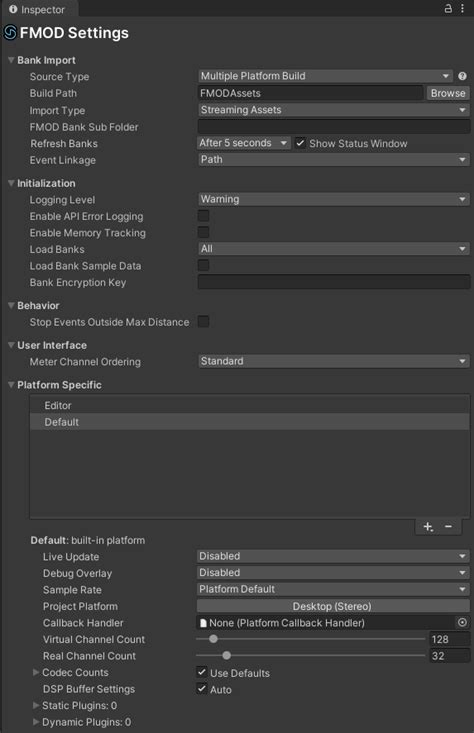Screen dimensions: 474x733
Task: Click the Bank Encryption Key field
Action: click(x=334, y=282)
